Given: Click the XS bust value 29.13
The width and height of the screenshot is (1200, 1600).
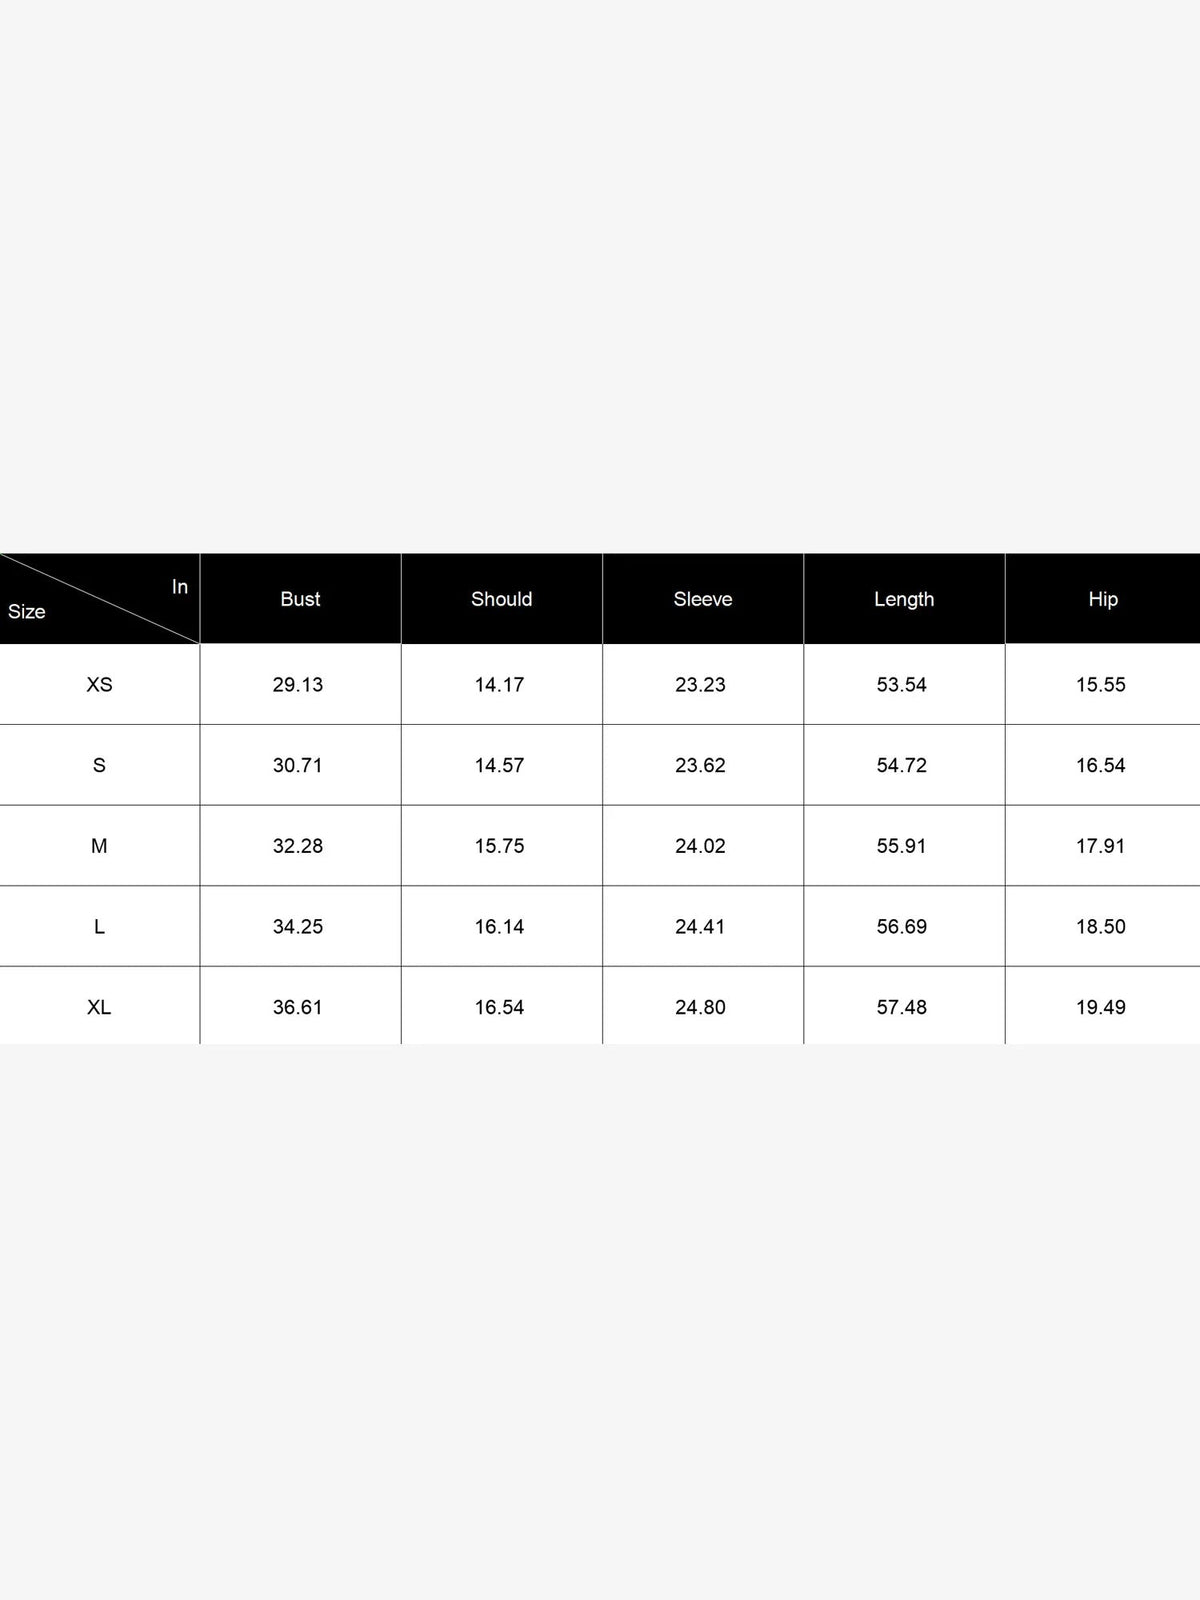Looking at the screenshot, I should pos(298,685).
